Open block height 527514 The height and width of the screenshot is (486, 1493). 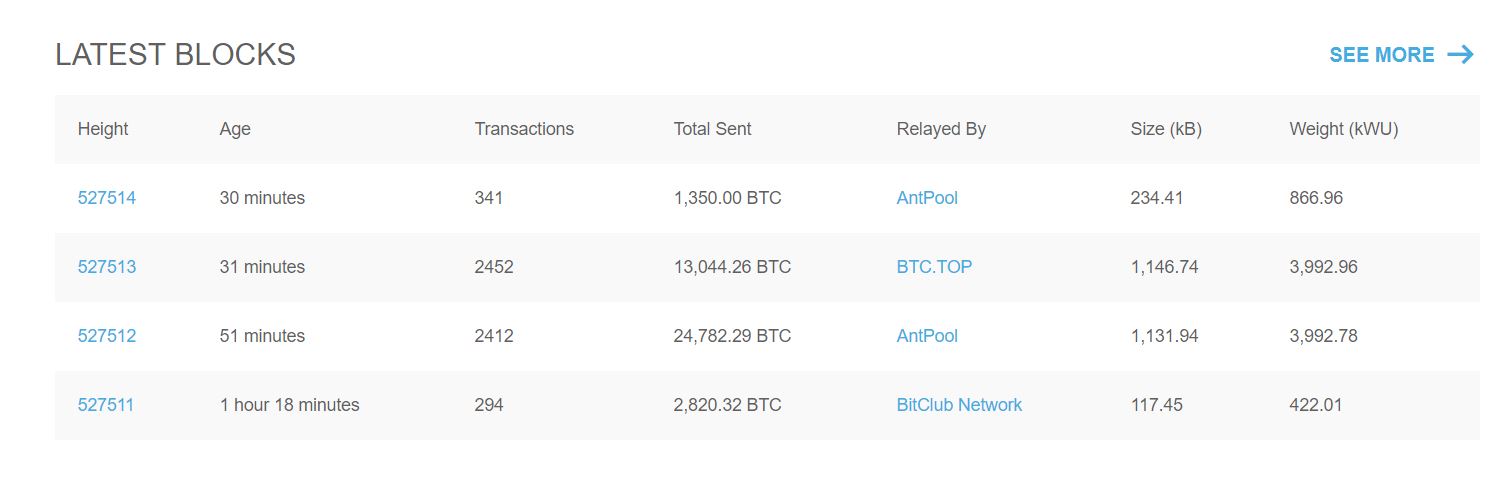(x=106, y=198)
